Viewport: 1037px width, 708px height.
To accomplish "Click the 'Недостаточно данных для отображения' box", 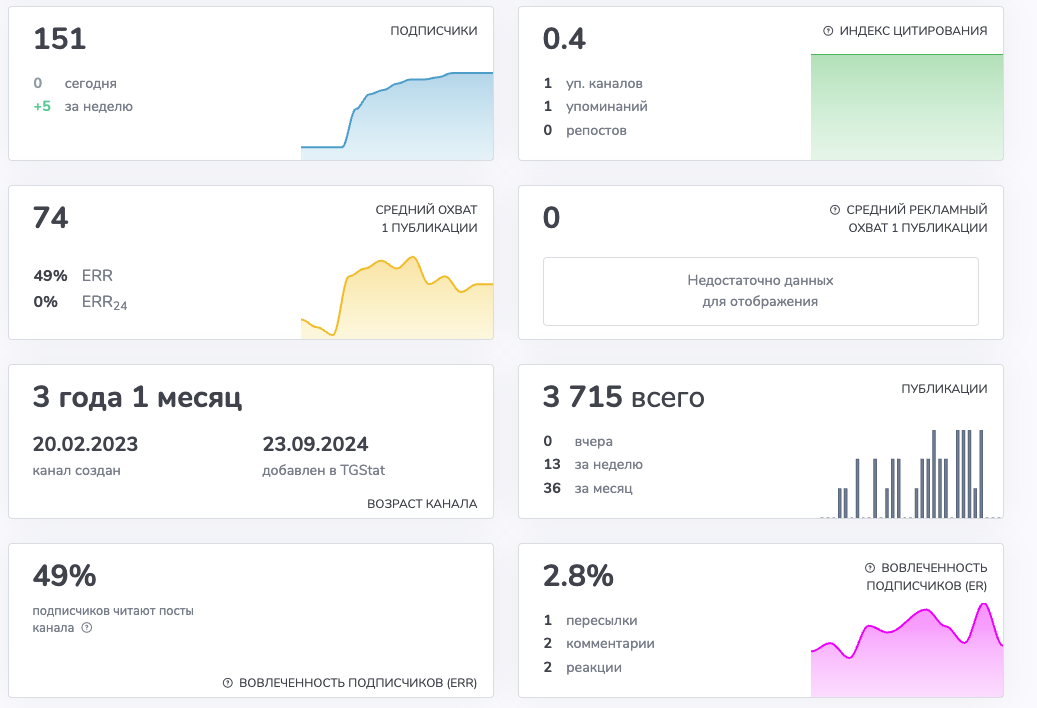I will click(760, 291).
